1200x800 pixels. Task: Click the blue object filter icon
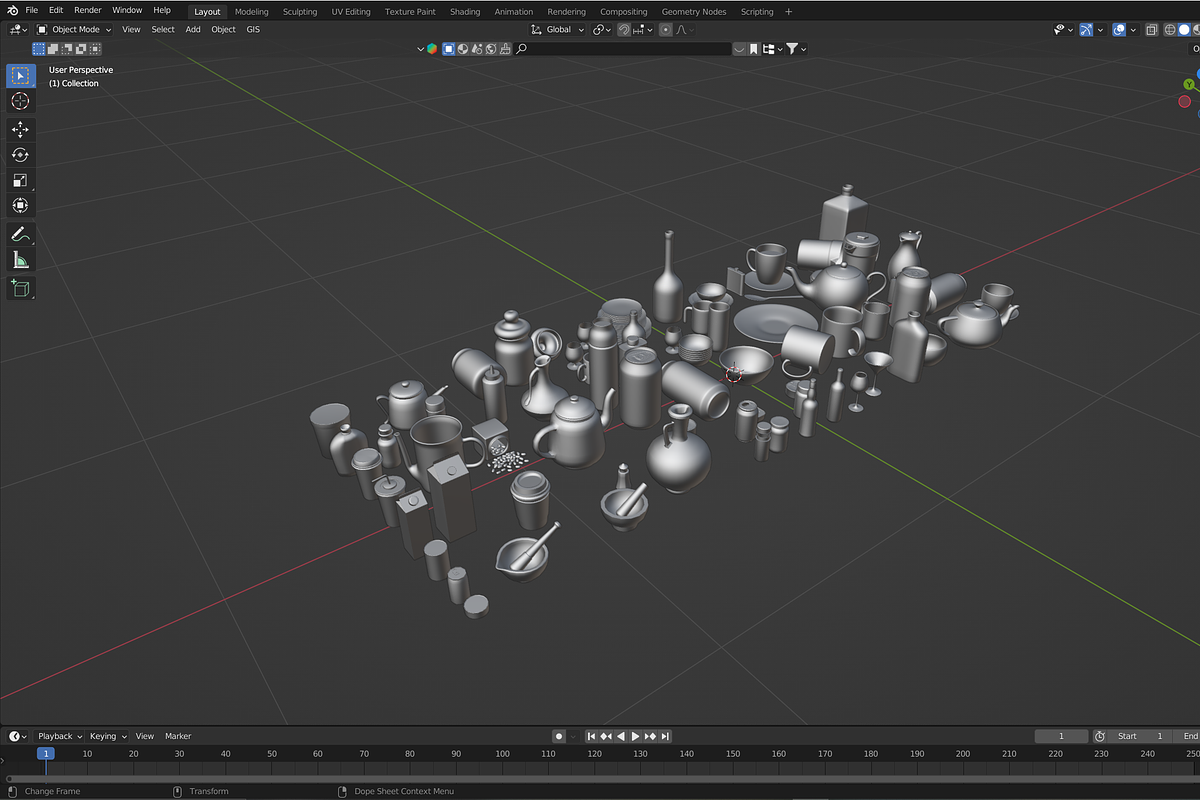[449, 49]
